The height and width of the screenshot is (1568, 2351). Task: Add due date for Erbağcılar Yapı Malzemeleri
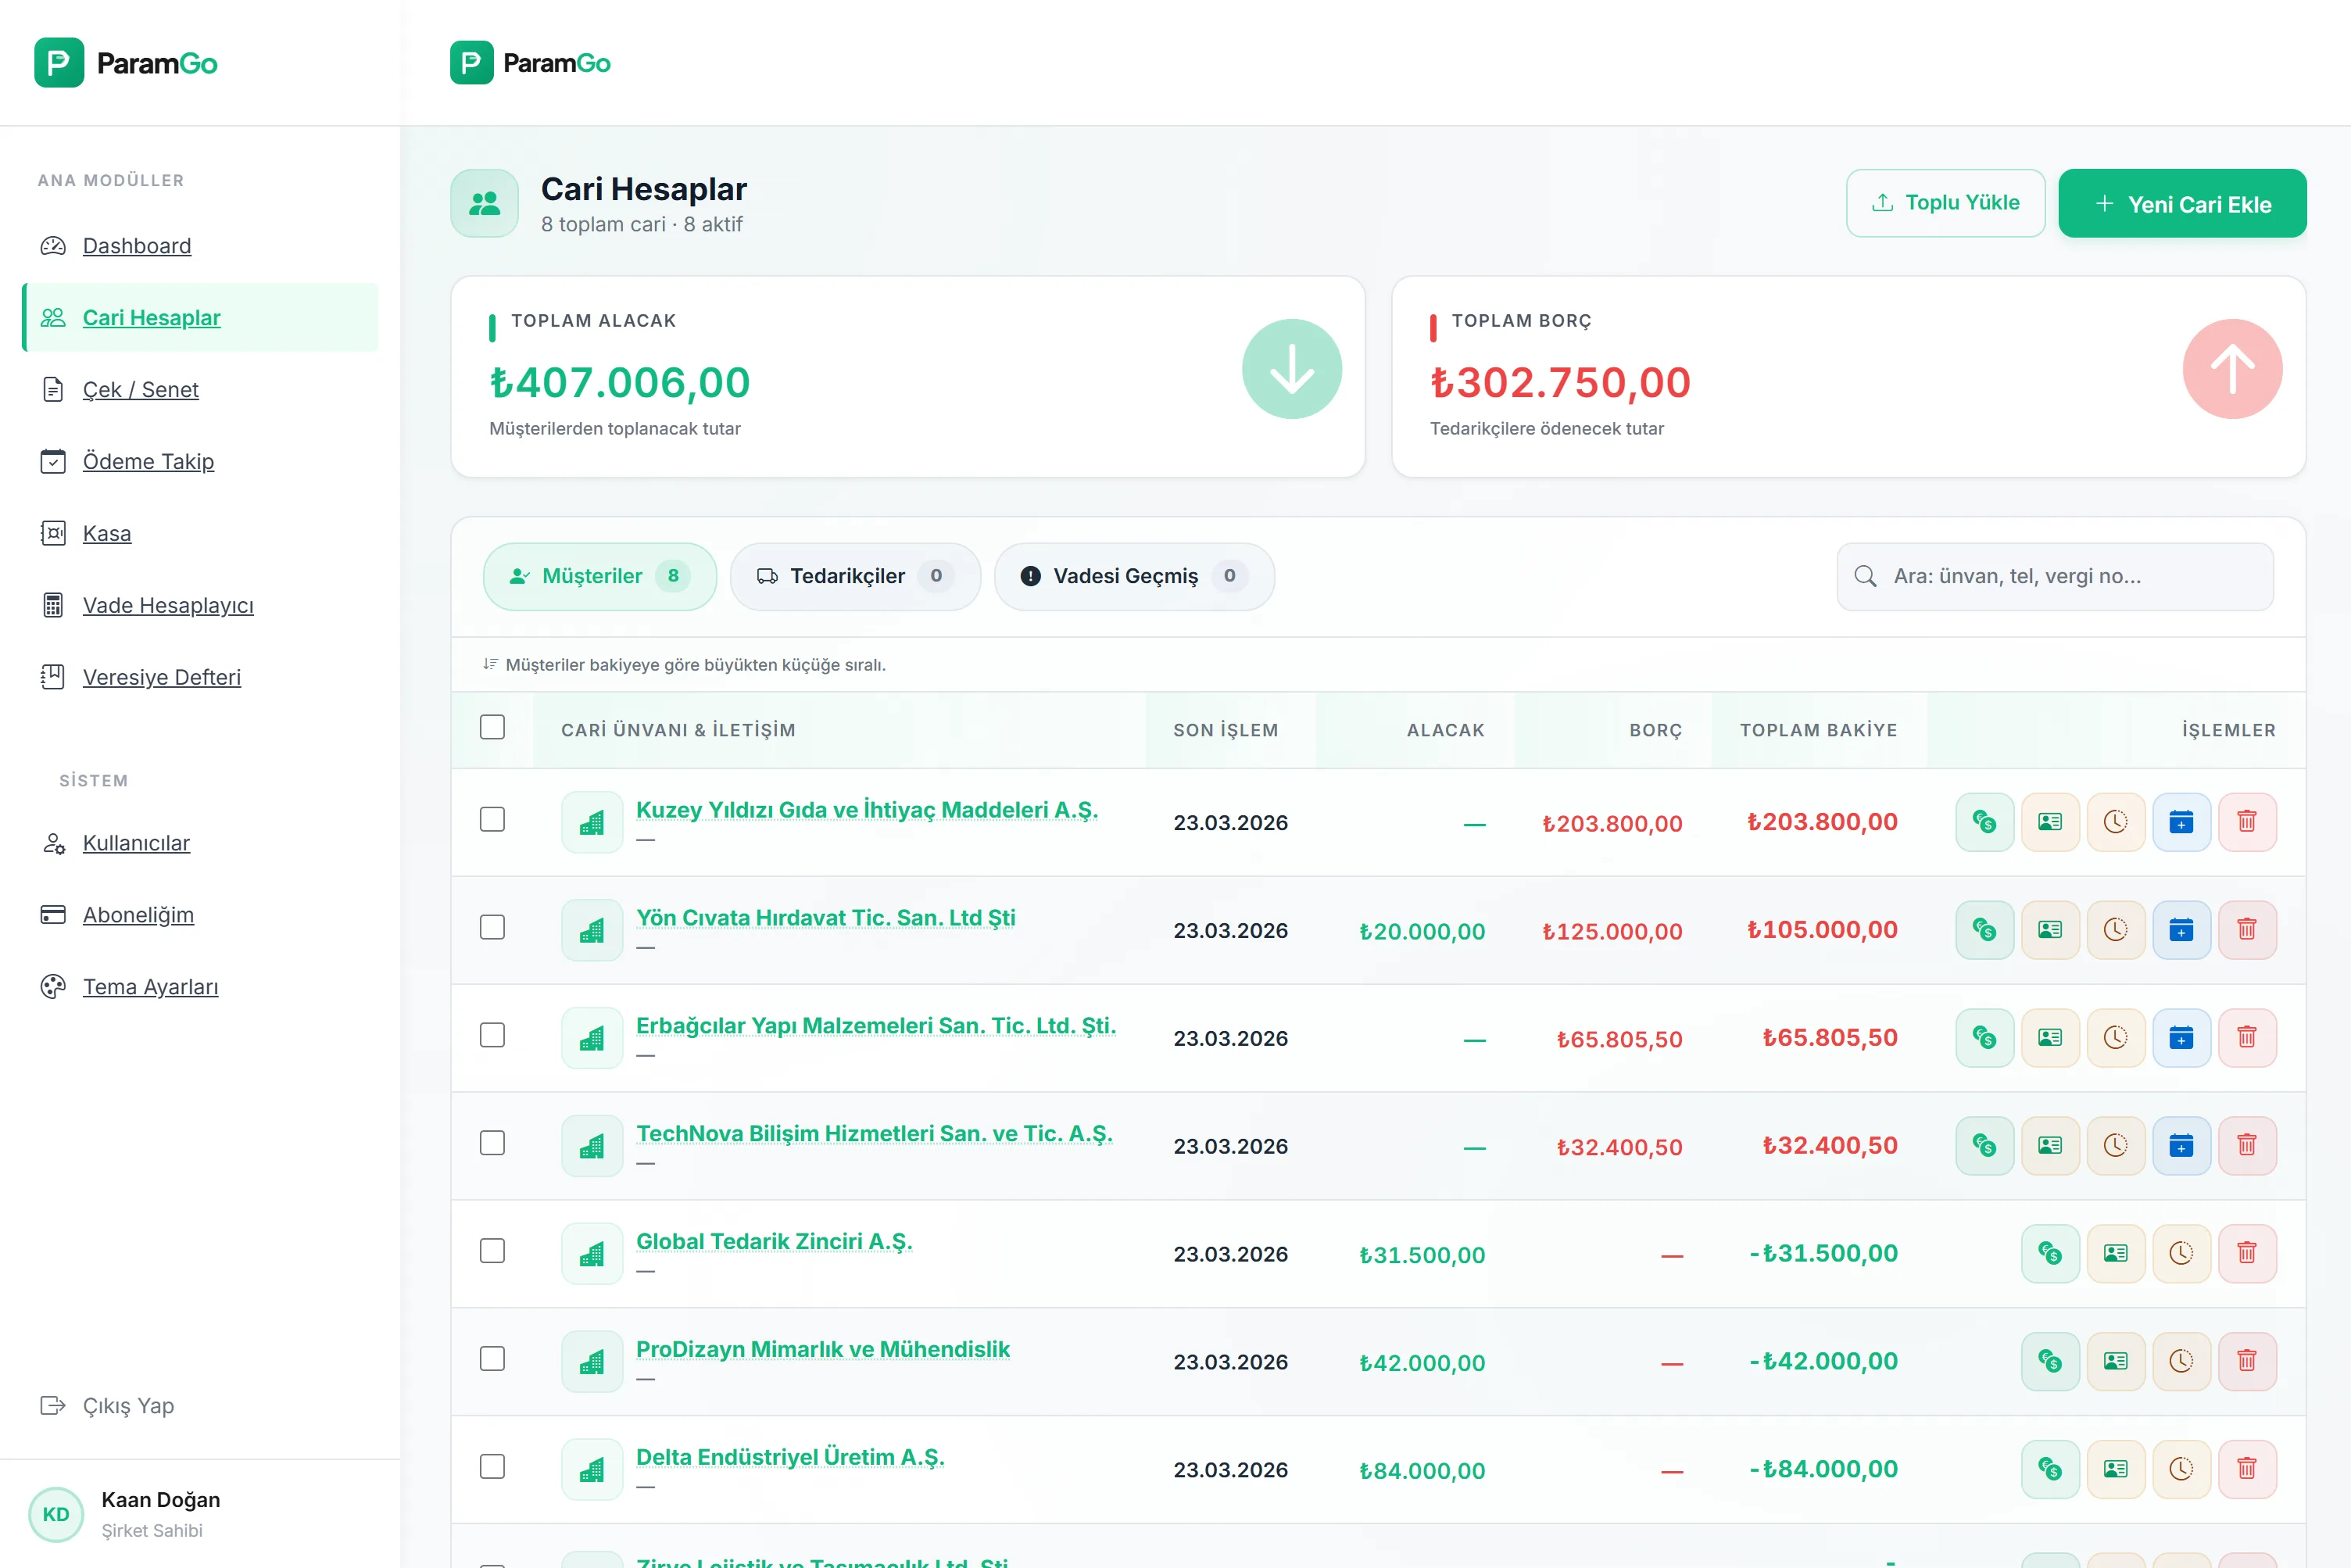point(2183,1037)
